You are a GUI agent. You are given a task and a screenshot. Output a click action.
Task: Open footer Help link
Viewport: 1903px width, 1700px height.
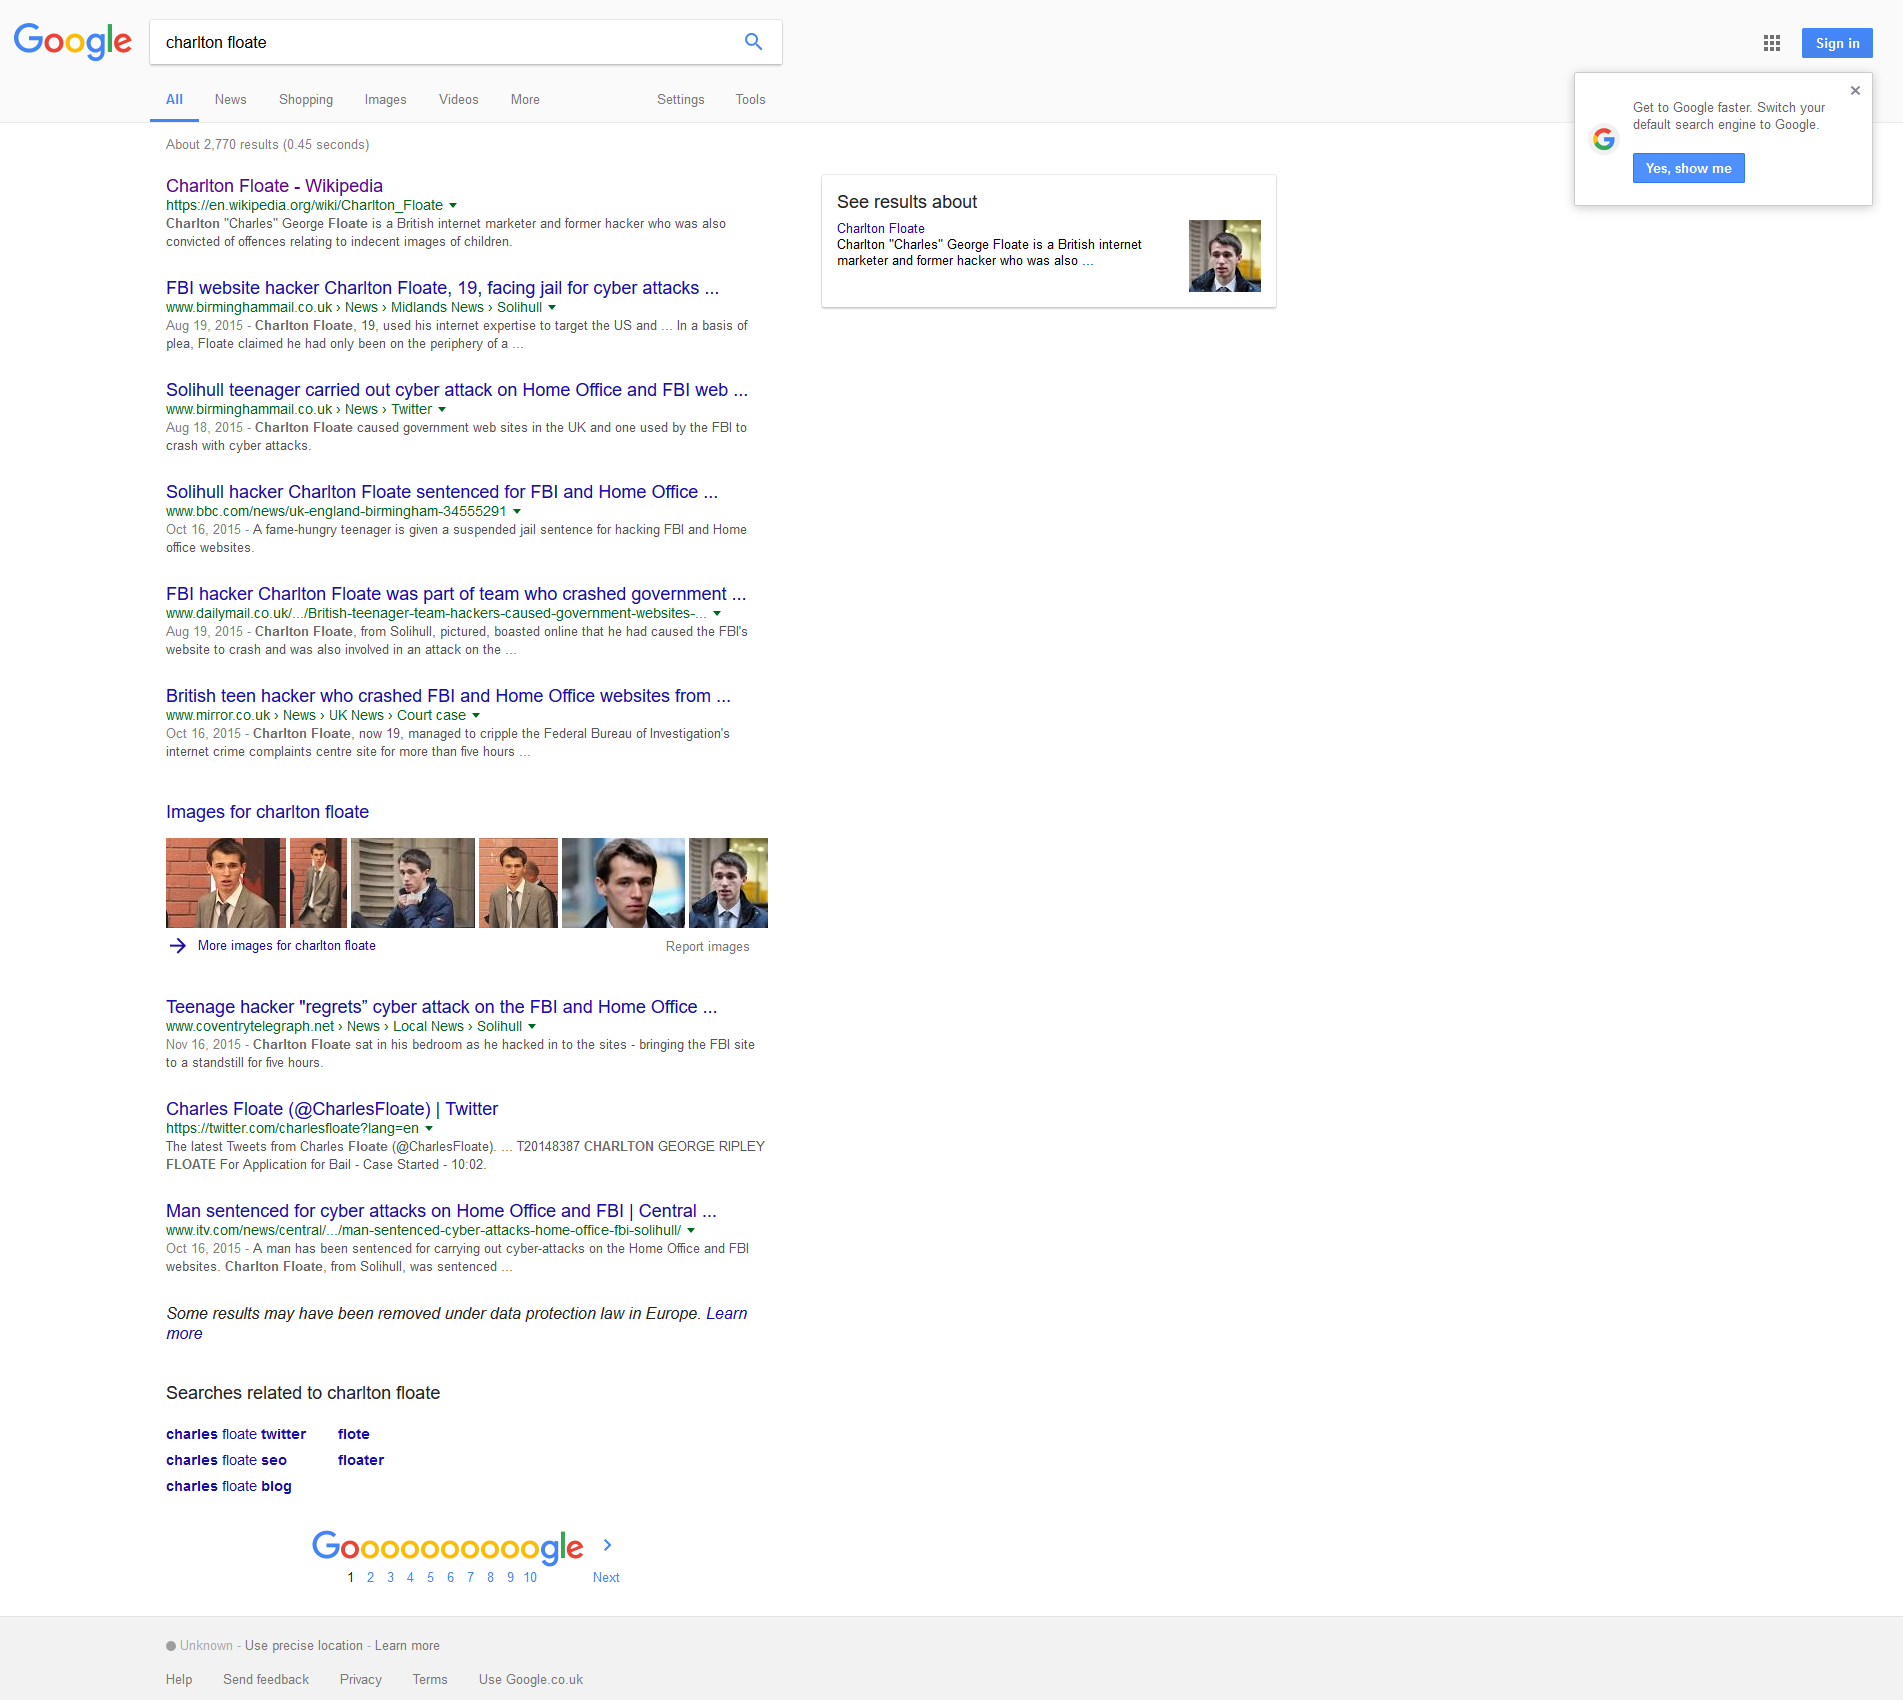coord(179,1680)
